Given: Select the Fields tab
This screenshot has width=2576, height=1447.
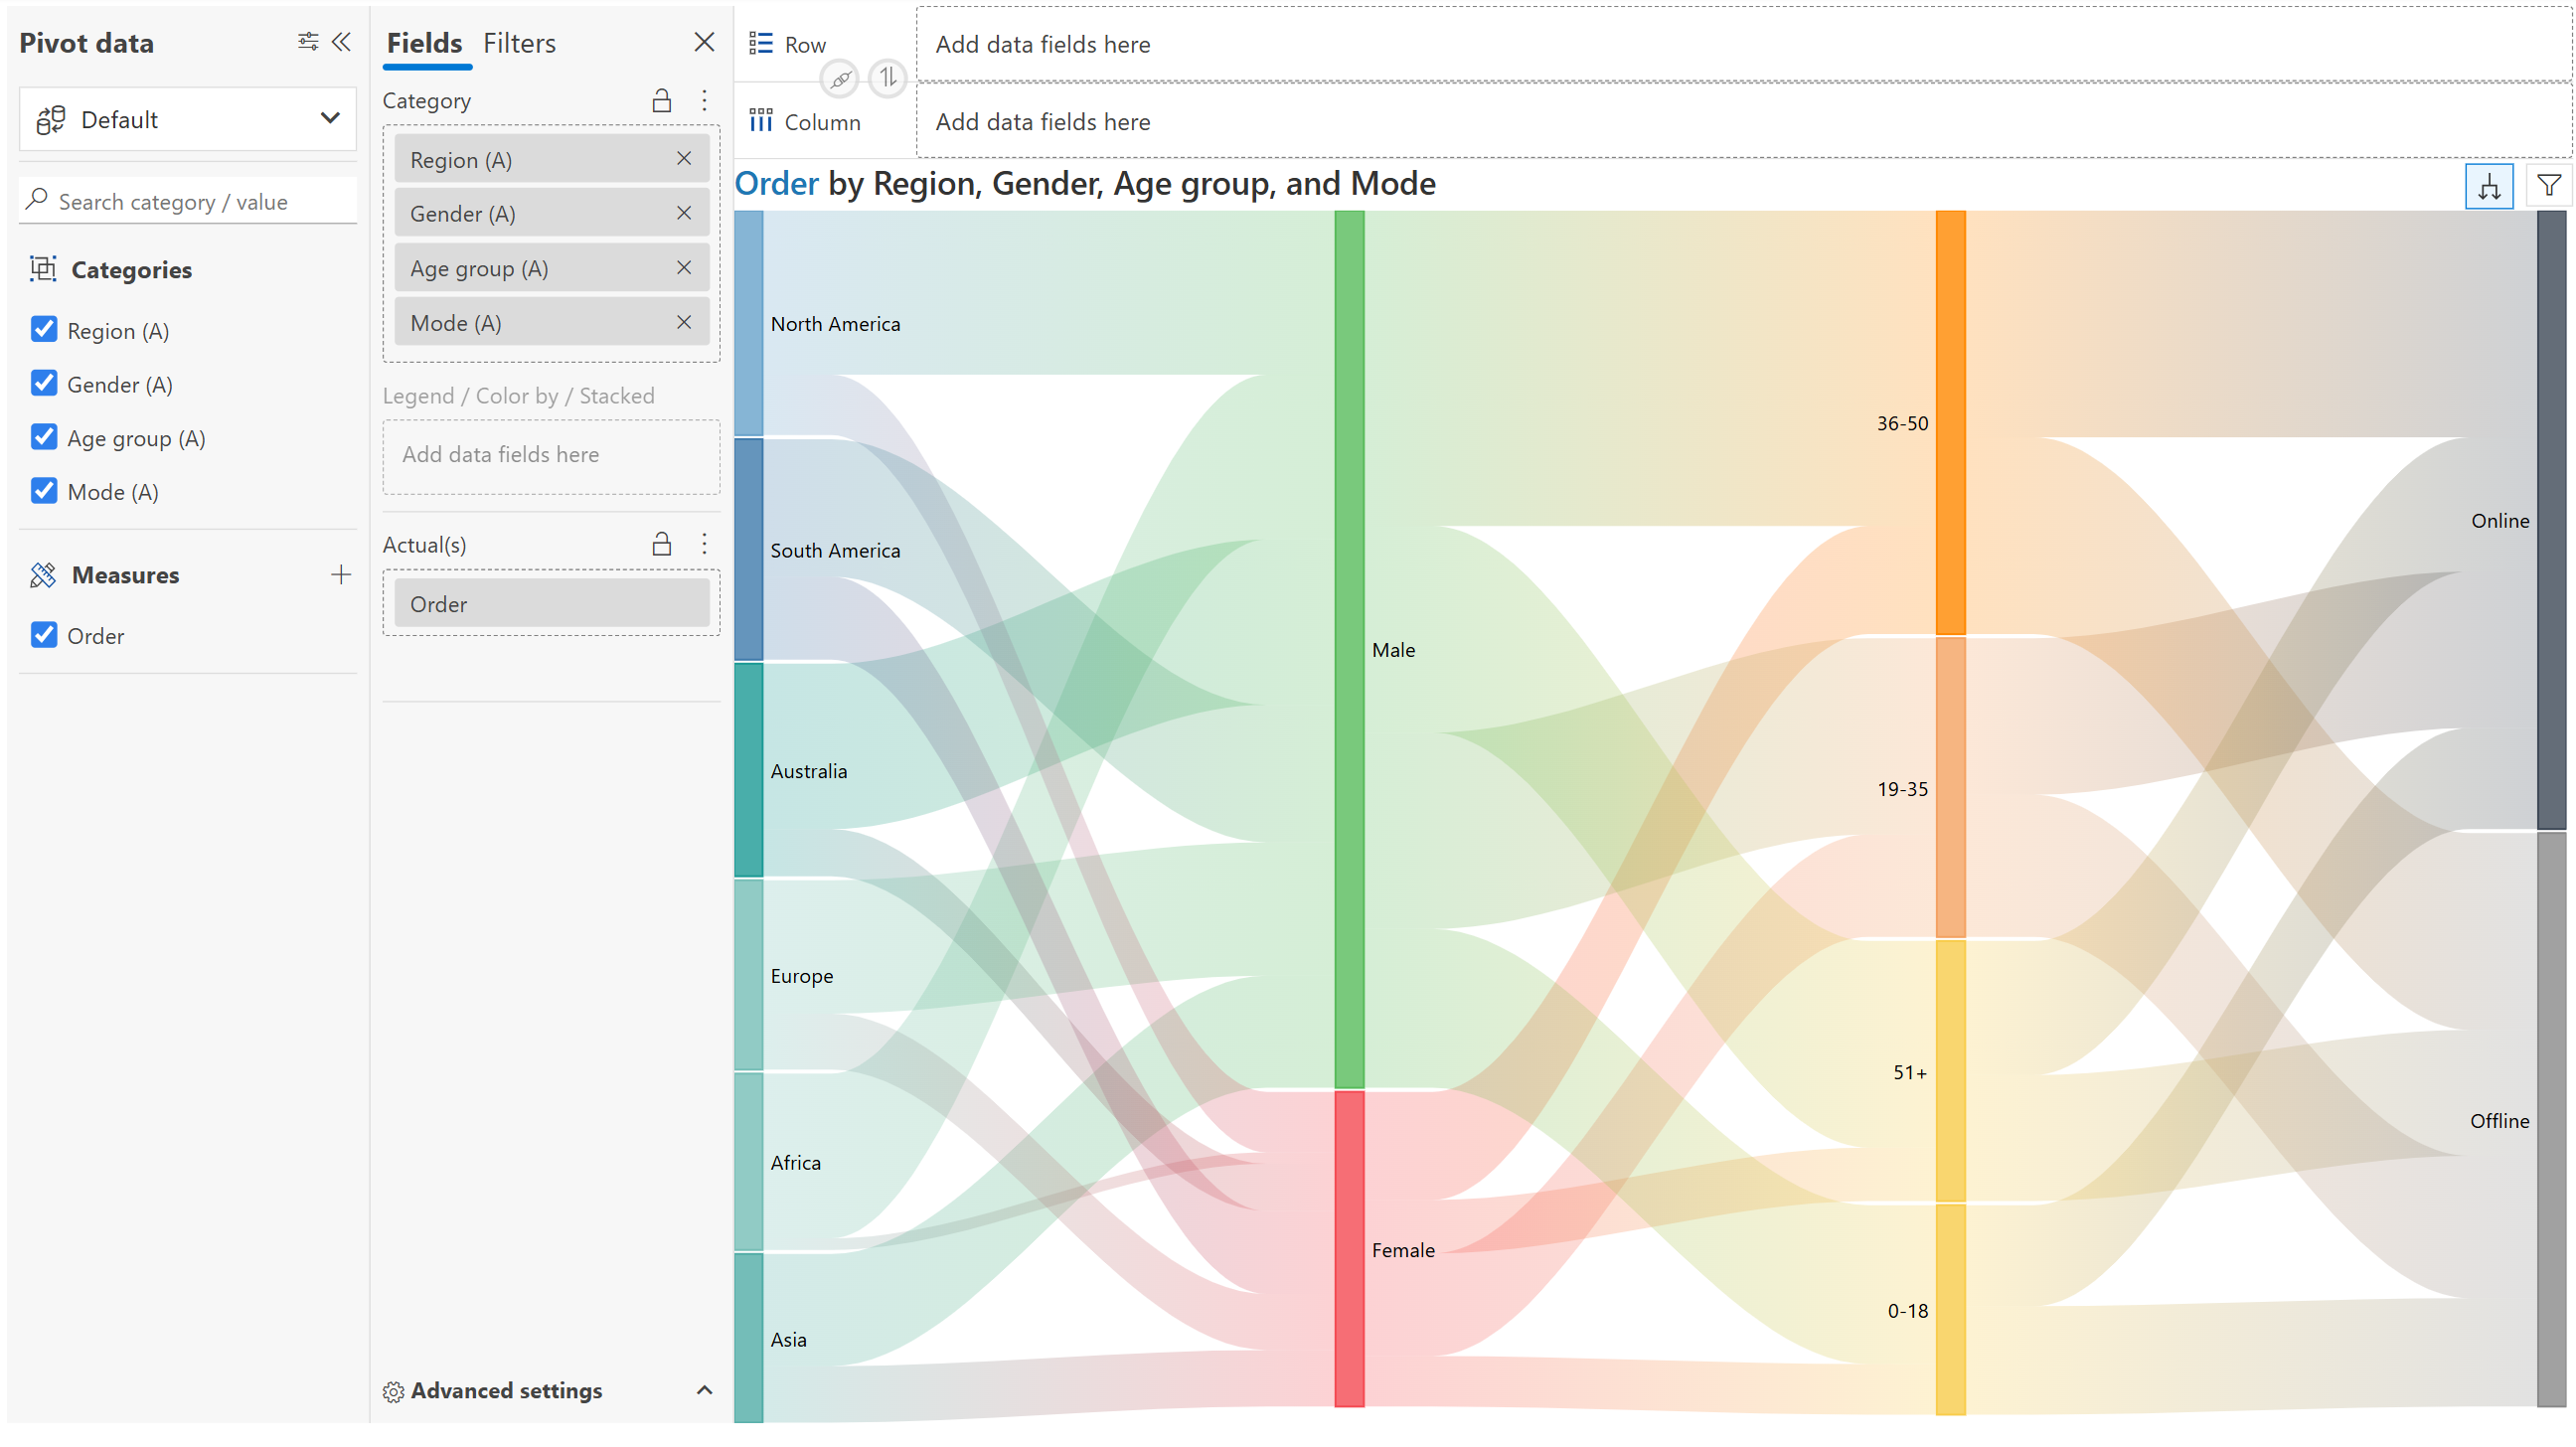Looking at the screenshot, I should tap(424, 43).
